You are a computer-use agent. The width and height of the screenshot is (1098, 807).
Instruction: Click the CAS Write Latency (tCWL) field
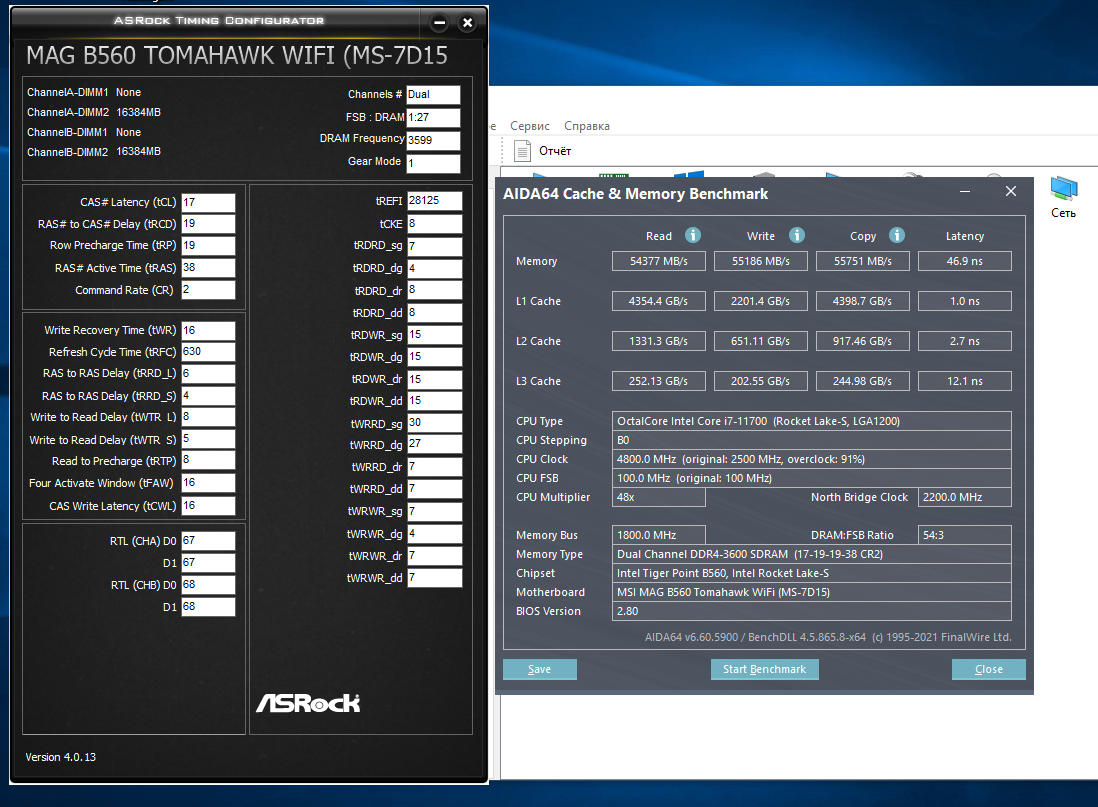(209, 506)
